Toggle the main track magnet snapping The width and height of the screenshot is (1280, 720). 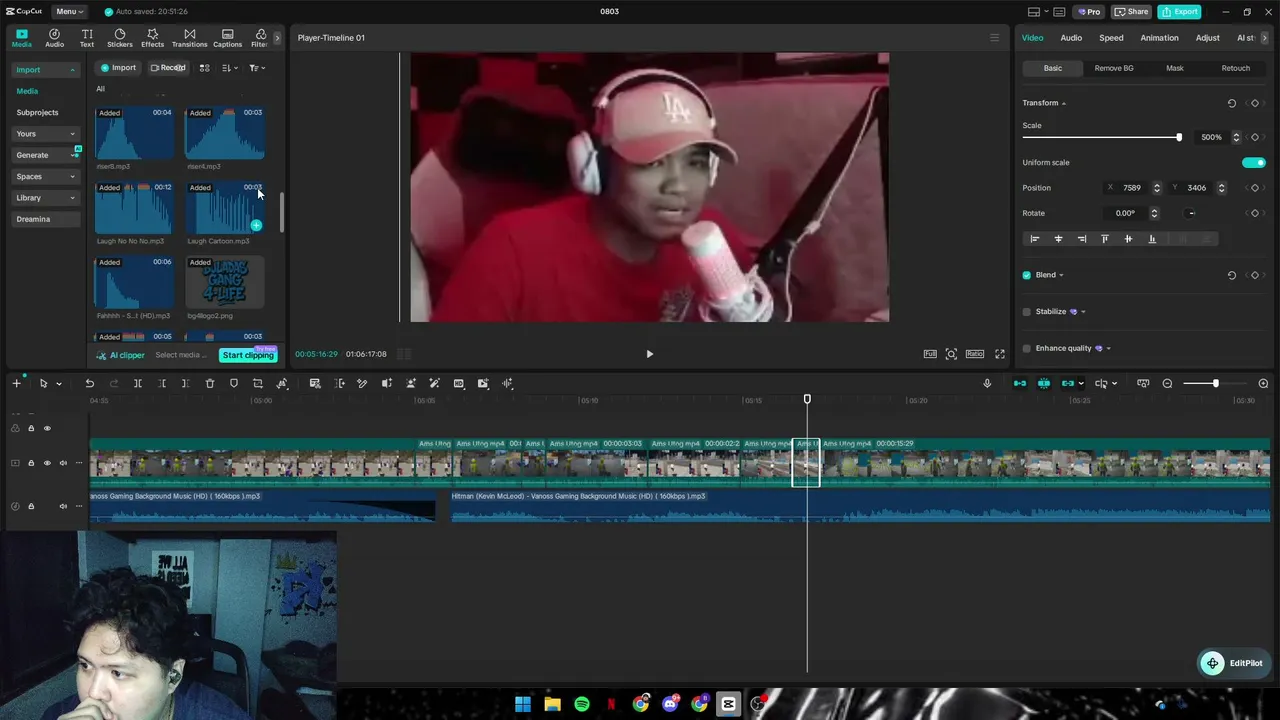pyautogui.click(x=1020, y=384)
